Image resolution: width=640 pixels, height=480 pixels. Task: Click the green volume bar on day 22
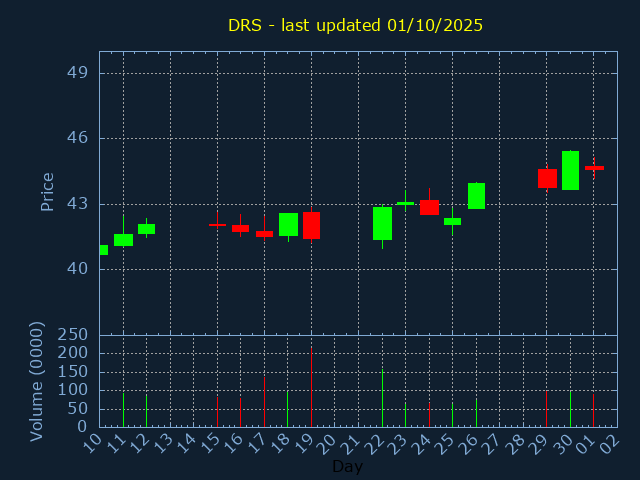(x=382, y=399)
